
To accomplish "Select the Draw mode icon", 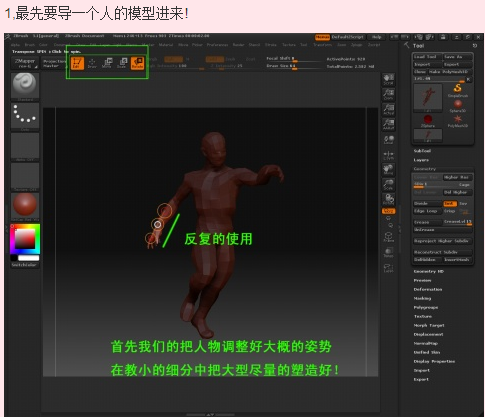I will click(92, 63).
